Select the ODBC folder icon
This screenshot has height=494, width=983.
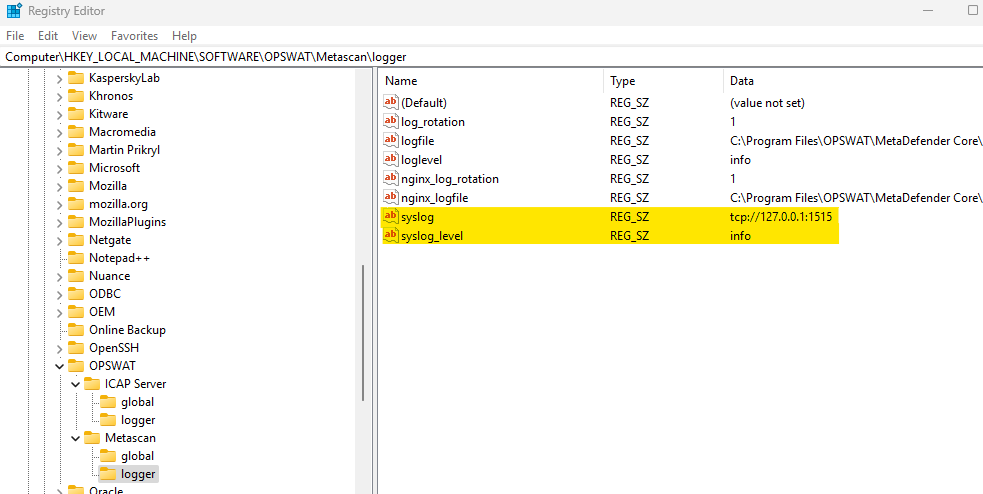pyautogui.click(x=76, y=293)
